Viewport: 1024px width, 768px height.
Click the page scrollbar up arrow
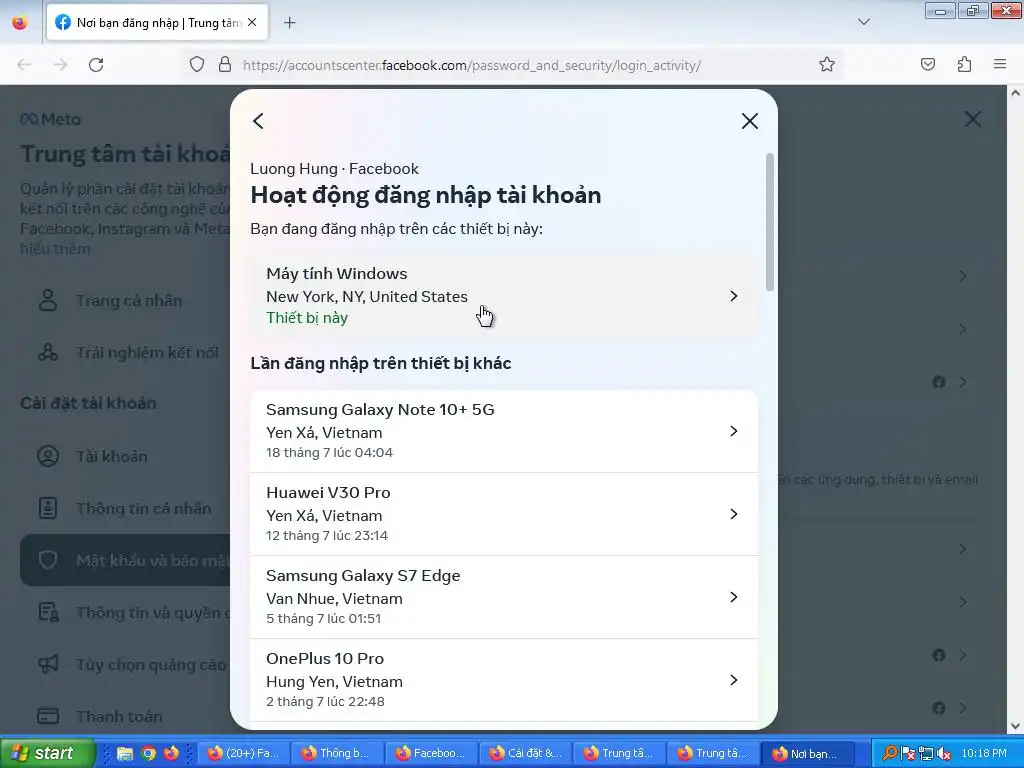1016,93
